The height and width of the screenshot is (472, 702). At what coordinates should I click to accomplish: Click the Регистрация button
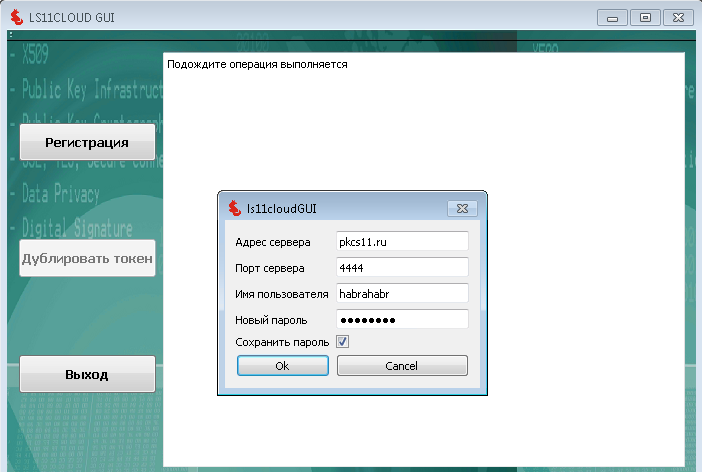click(x=87, y=142)
